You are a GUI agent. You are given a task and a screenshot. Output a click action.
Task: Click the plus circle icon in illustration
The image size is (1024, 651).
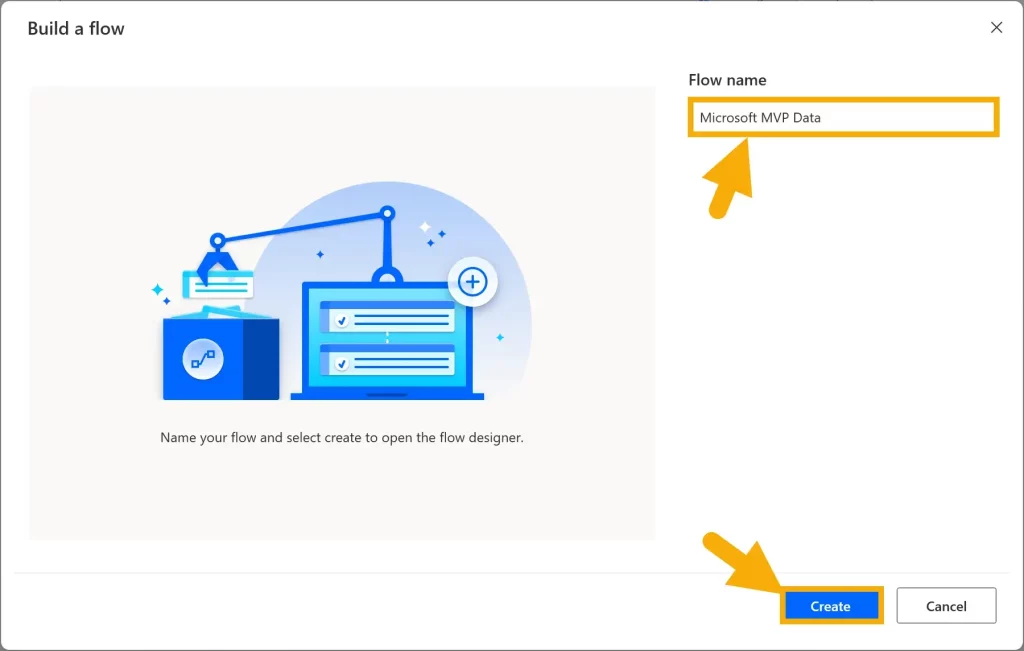click(x=472, y=283)
